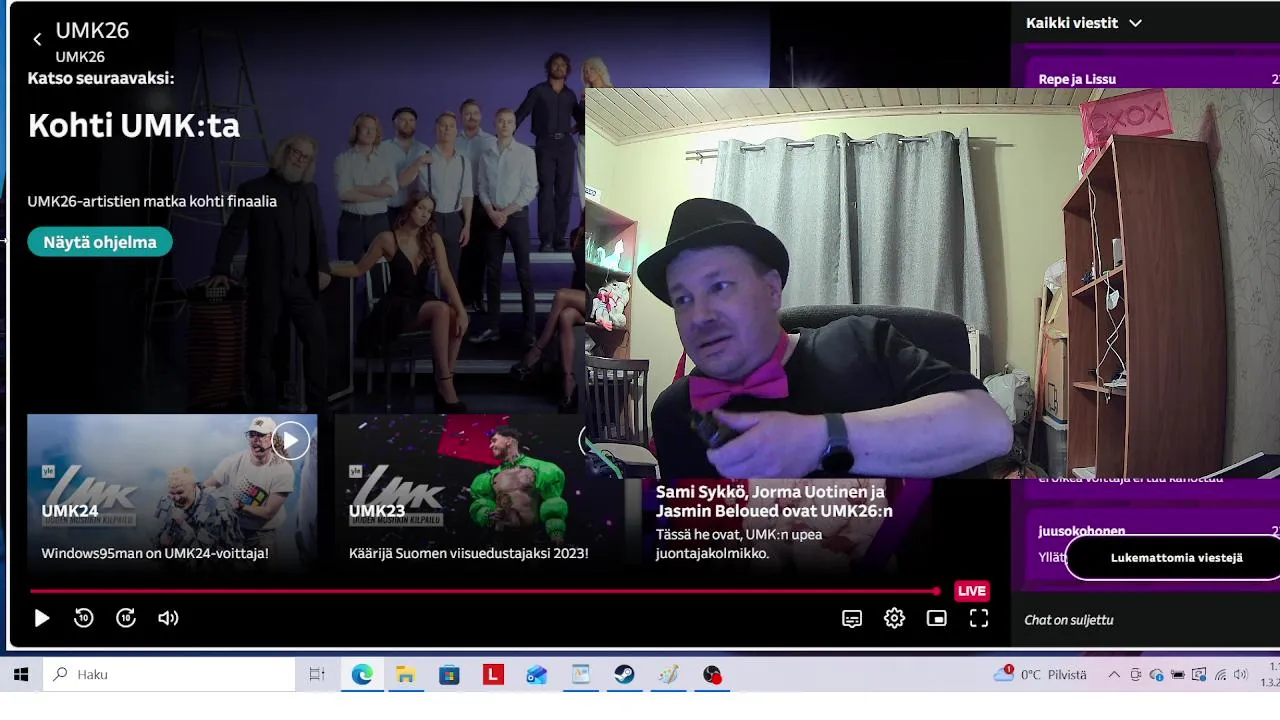Enable picture-in-picture mode
The width and height of the screenshot is (1280, 720).
[x=936, y=619]
